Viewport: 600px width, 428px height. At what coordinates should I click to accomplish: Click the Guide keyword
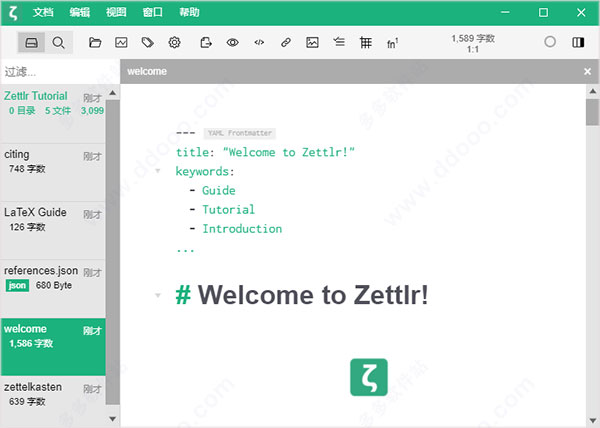(x=218, y=190)
